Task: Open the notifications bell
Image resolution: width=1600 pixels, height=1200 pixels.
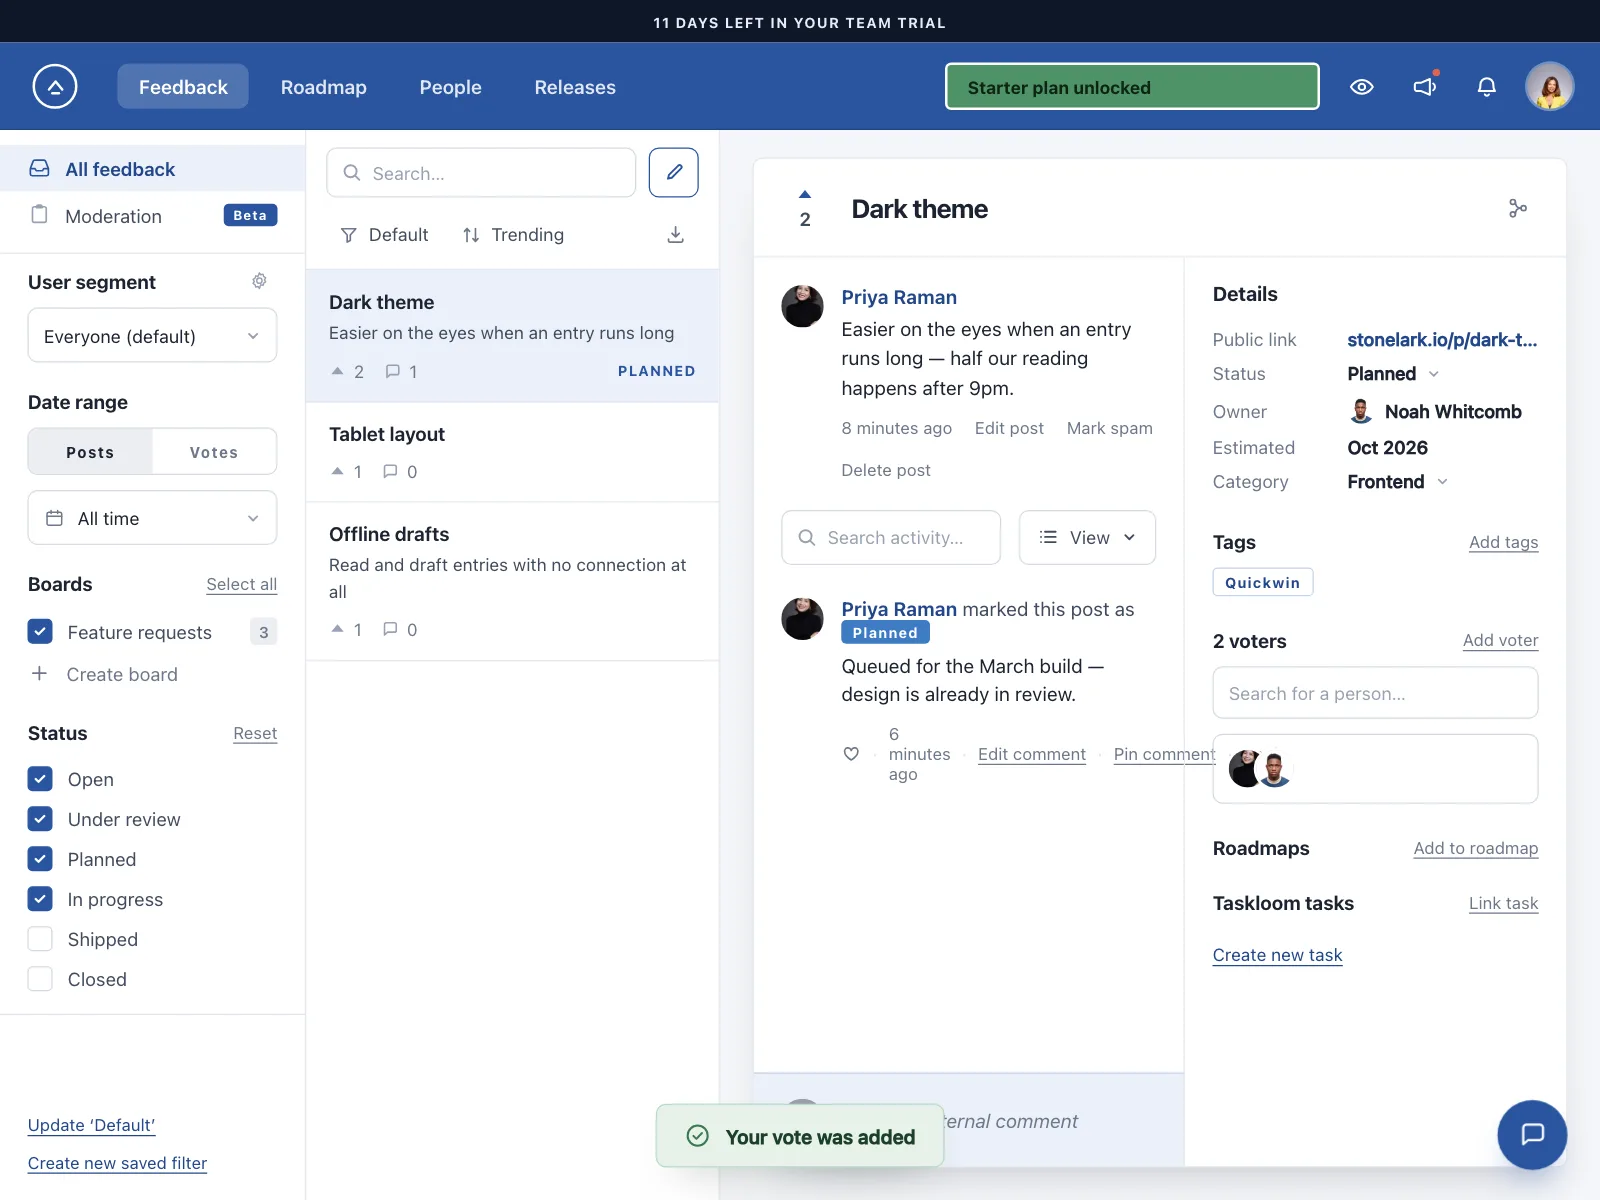Action: 1487,87
